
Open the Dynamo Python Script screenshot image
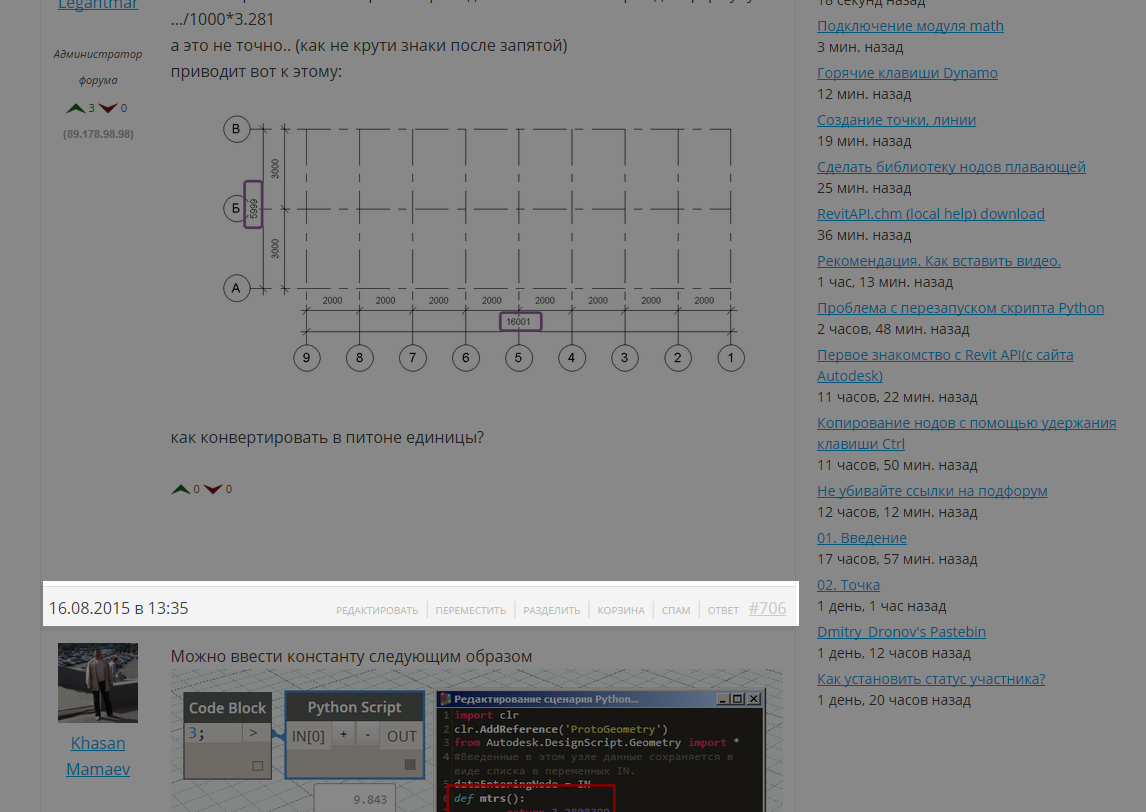(x=477, y=740)
